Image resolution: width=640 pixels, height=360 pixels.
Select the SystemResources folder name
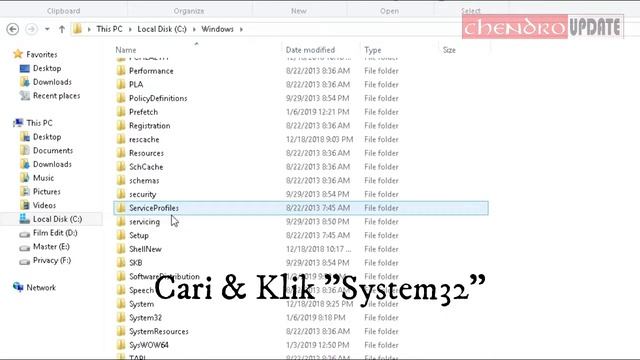pos(159,331)
